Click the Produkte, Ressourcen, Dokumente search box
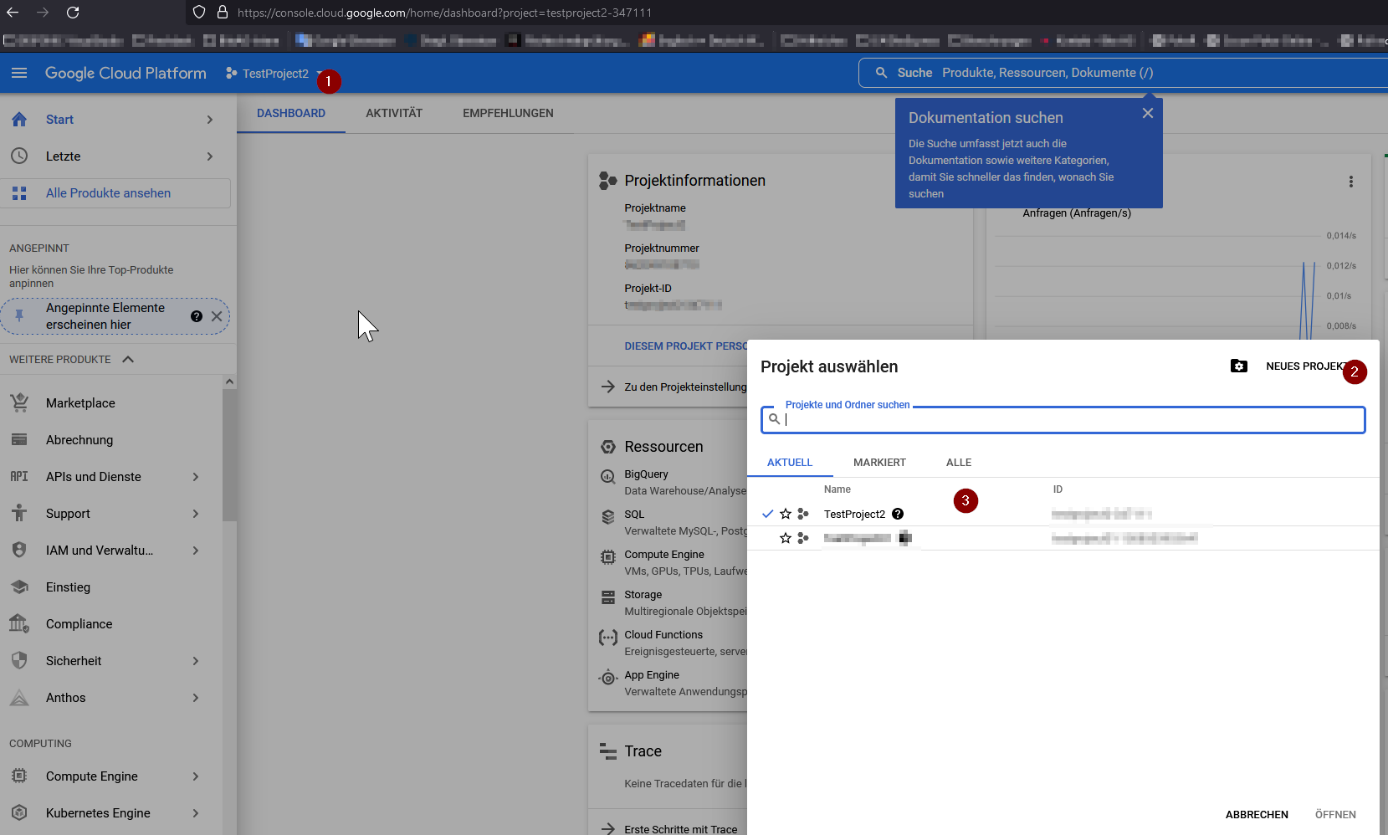The width and height of the screenshot is (1388, 835). (x=1122, y=73)
